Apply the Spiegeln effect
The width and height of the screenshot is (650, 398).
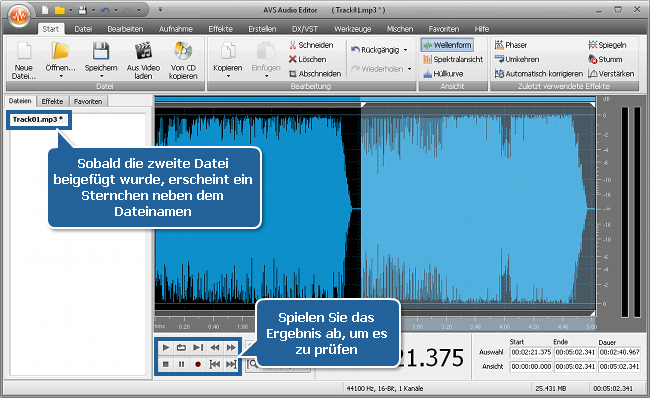point(607,45)
